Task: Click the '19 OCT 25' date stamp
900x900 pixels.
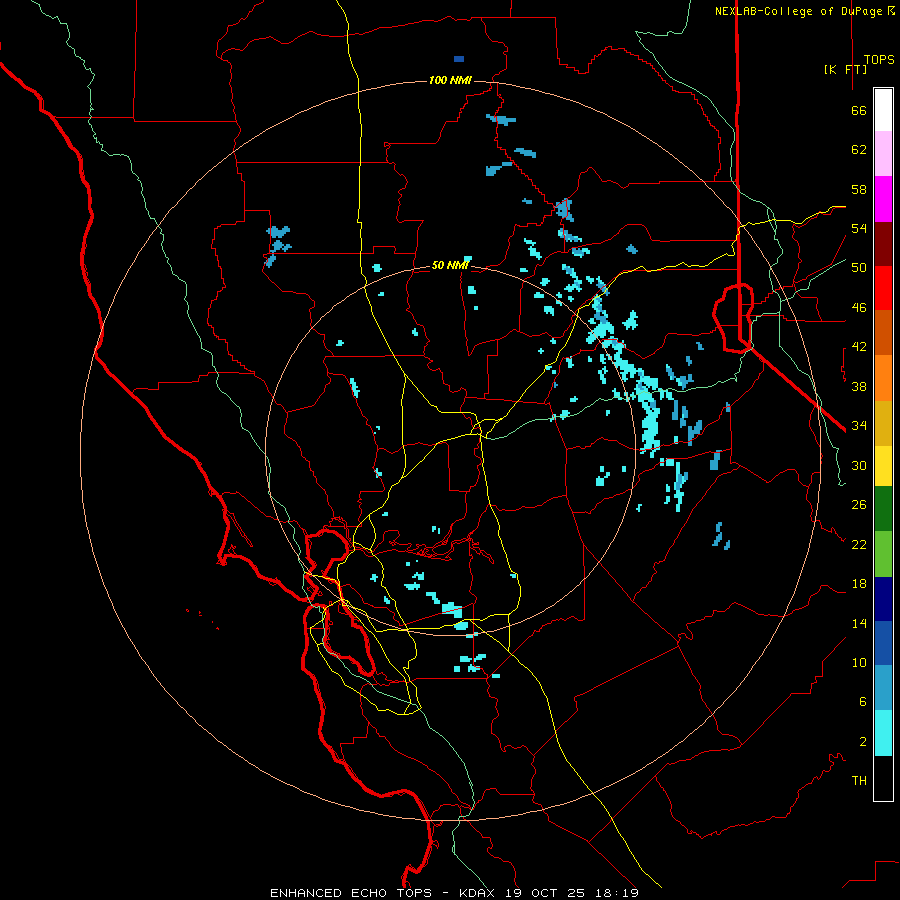Action: pyautogui.click(x=544, y=893)
